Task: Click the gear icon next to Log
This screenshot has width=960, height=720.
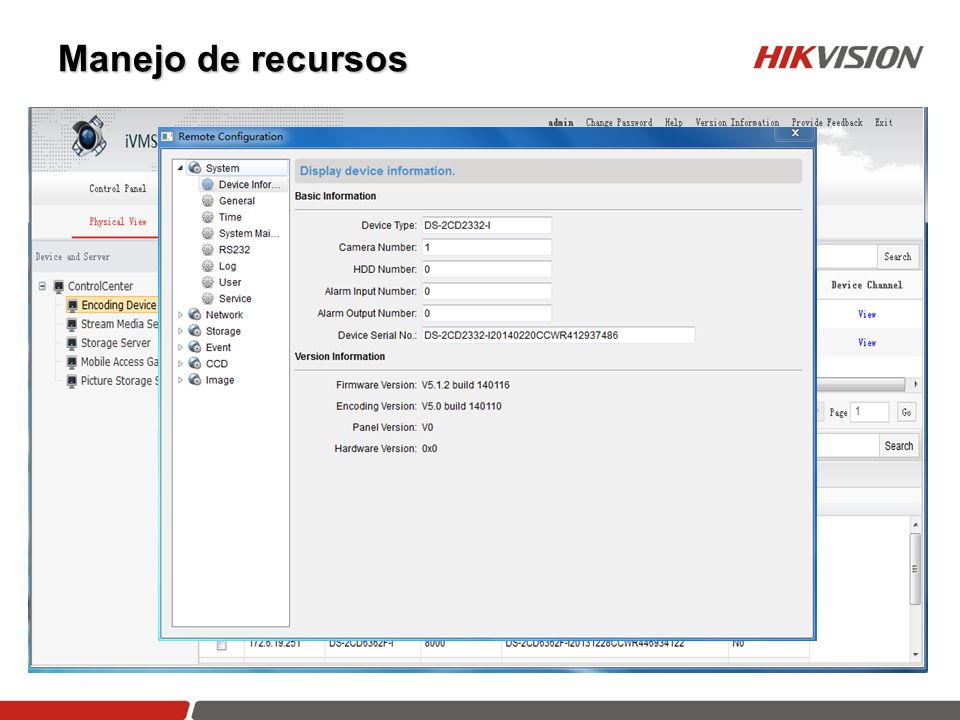Action: (x=208, y=266)
